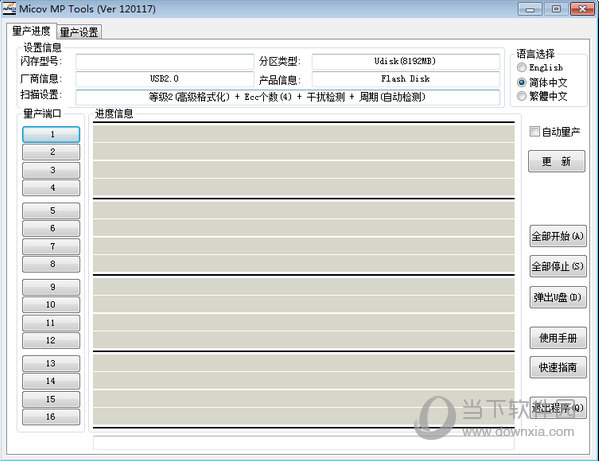Click production port button 4
The height and width of the screenshot is (461, 599).
click(x=51, y=188)
